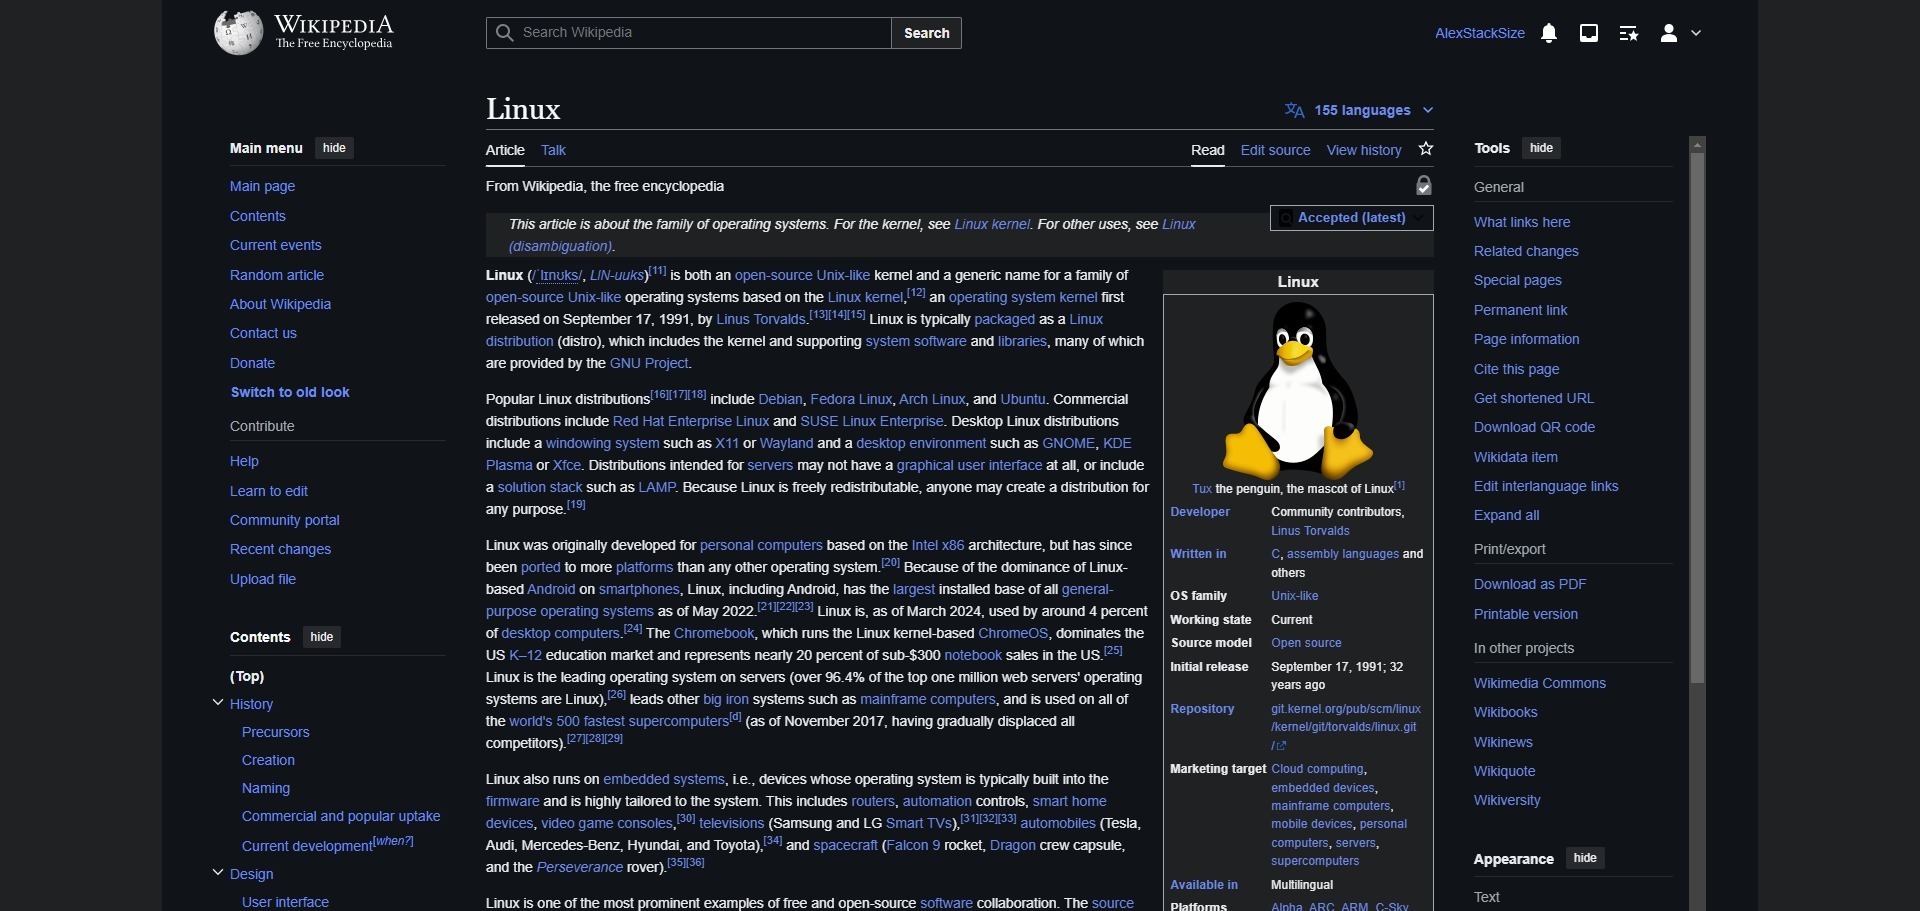
Task: Open the notices tray icon
Action: 1589,33
